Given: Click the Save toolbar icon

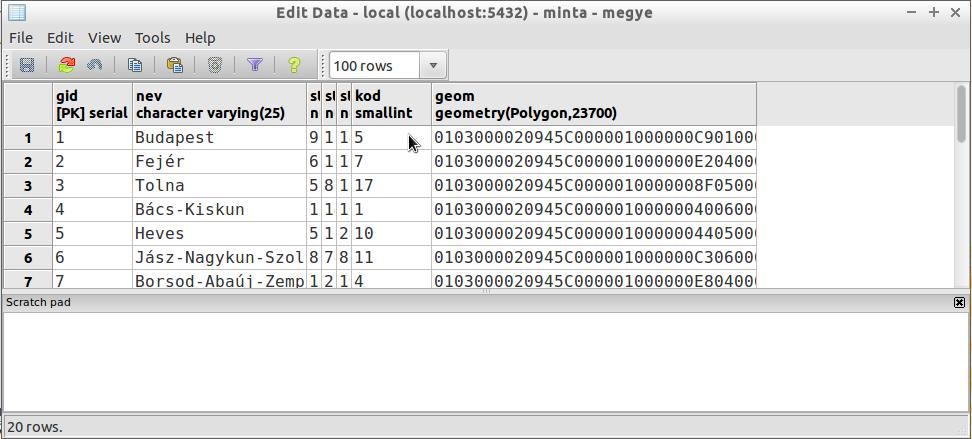Looking at the screenshot, I should point(27,65).
